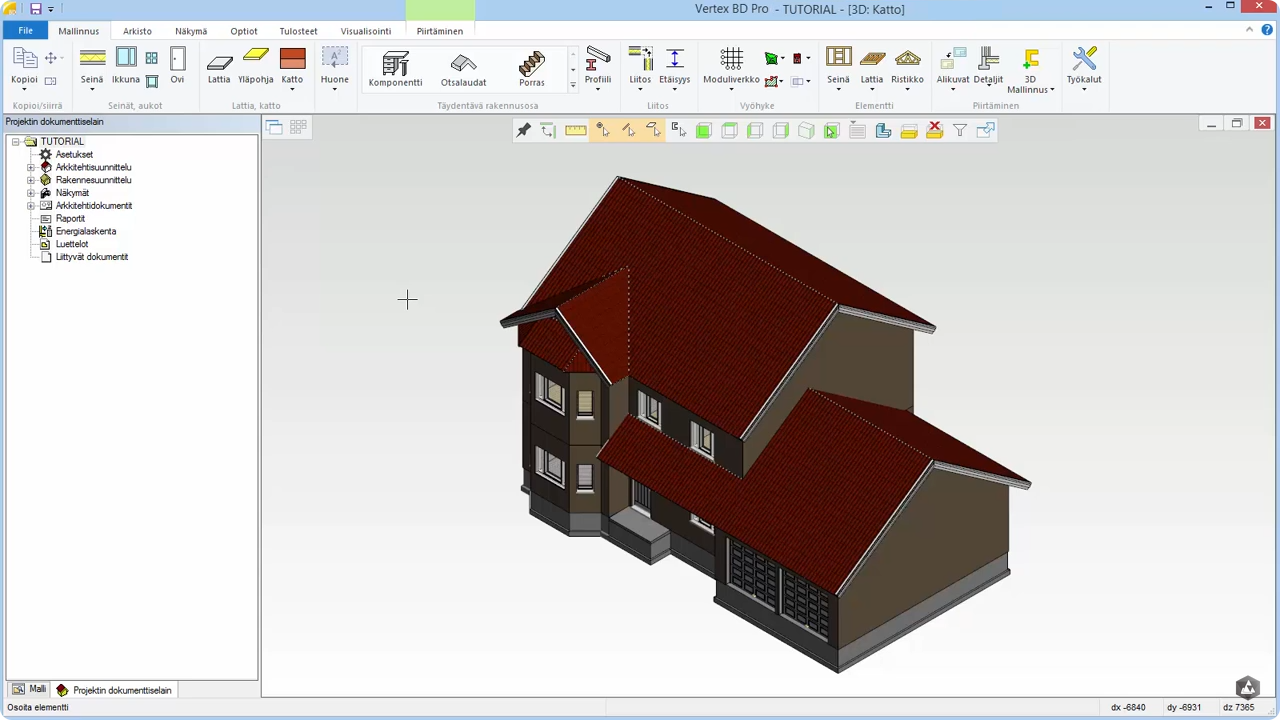Click the filter funnel icon

click(x=960, y=130)
